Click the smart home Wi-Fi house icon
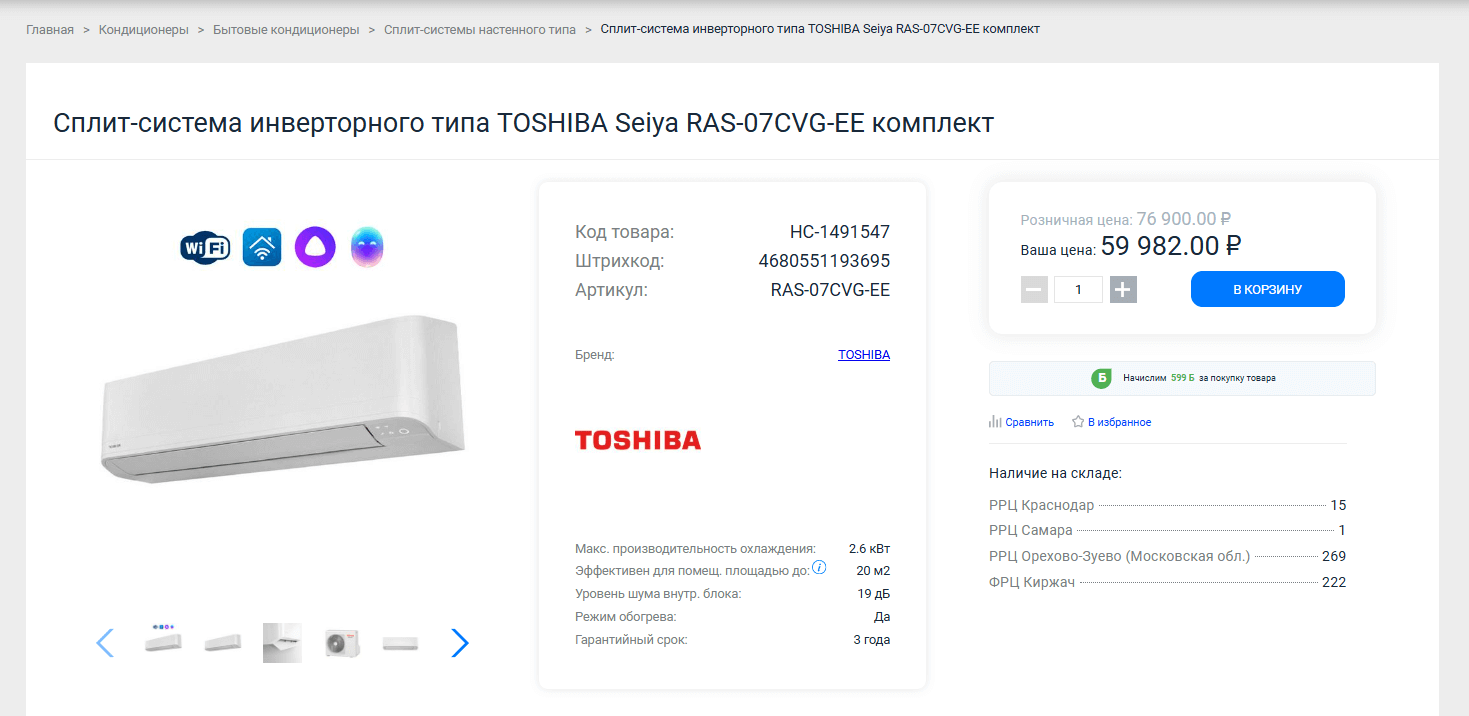 [x=262, y=247]
